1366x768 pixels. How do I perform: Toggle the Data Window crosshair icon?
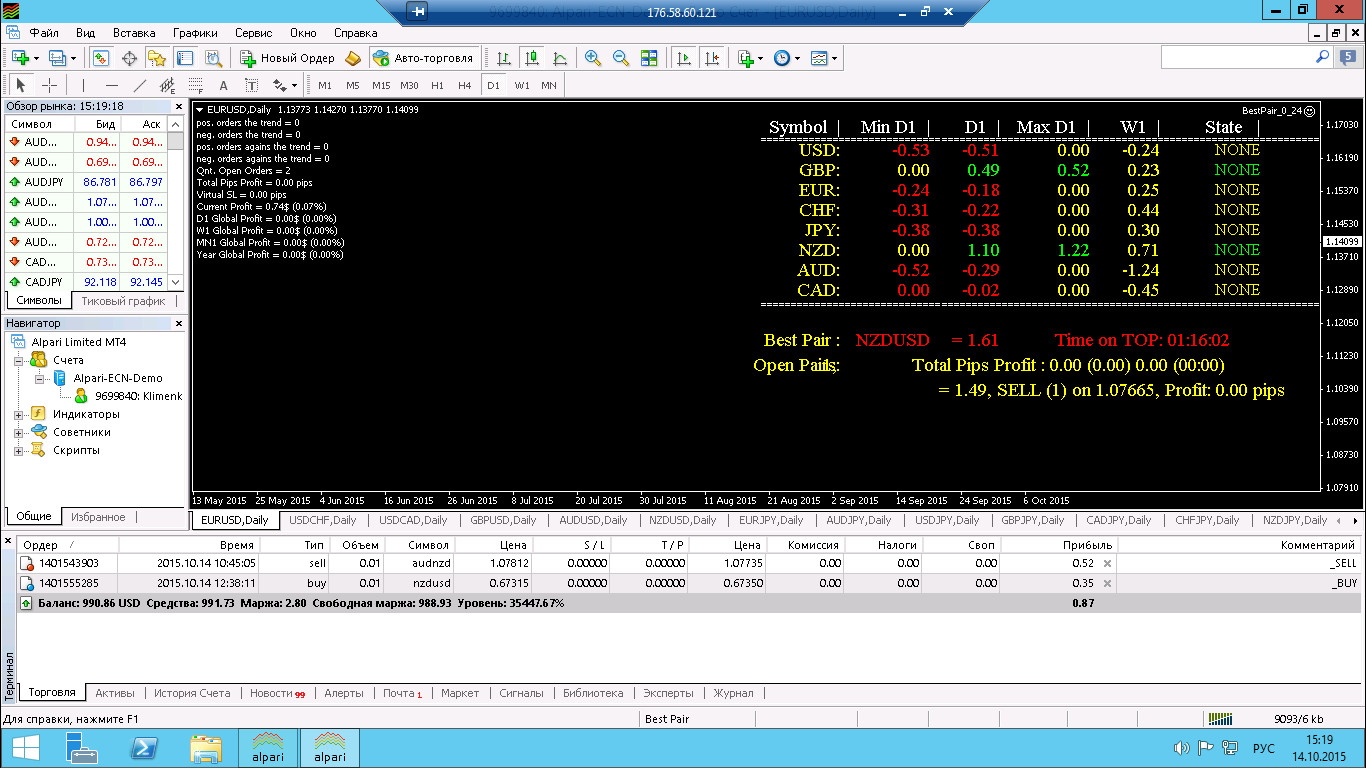[x=130, y=59]
